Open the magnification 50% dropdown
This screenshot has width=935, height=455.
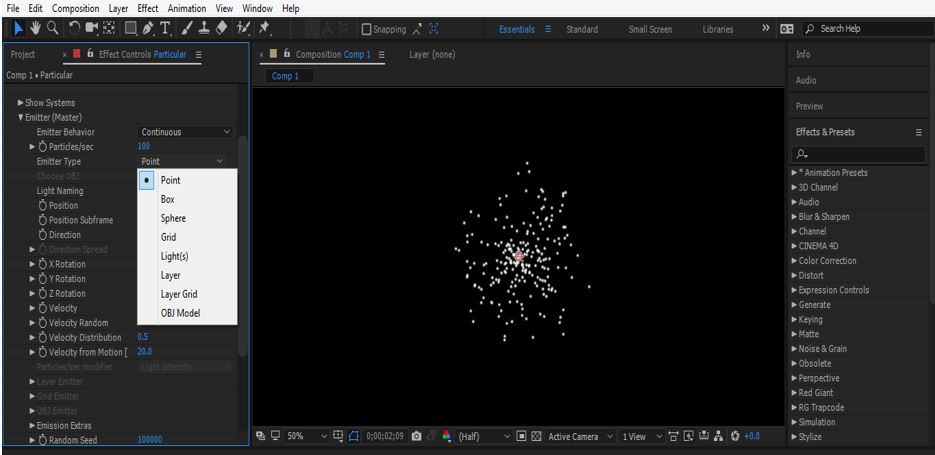click(x=308, y=437)
